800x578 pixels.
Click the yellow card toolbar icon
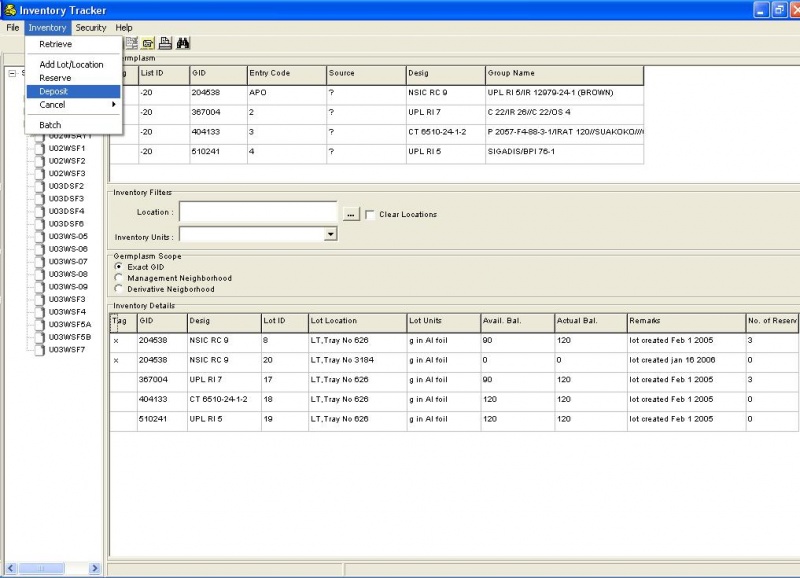click(148, 43)
